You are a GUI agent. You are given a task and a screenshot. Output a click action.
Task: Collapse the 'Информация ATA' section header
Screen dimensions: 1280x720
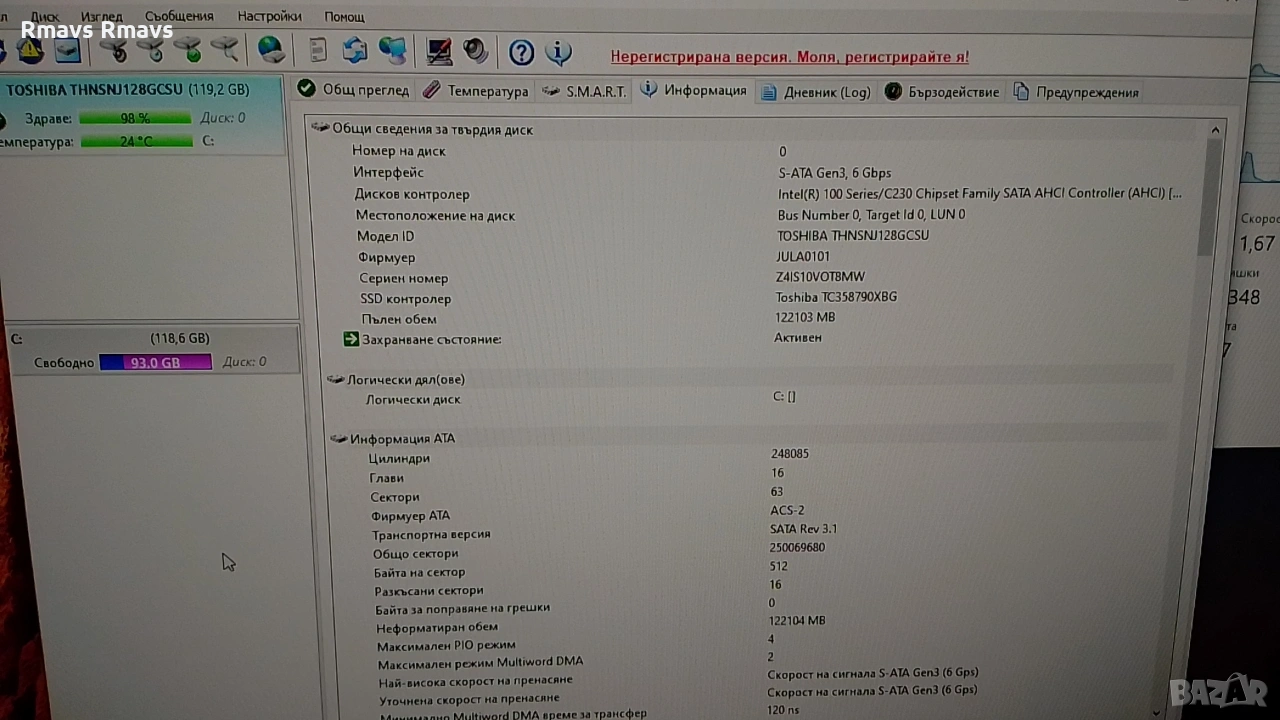(339, 438)
